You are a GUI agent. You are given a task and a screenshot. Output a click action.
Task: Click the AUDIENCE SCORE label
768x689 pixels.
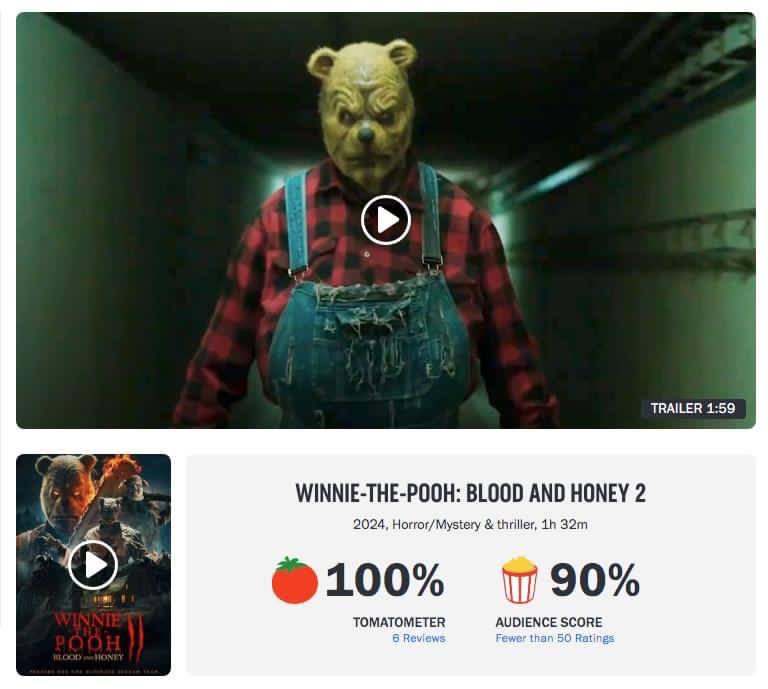coord(549,622)
